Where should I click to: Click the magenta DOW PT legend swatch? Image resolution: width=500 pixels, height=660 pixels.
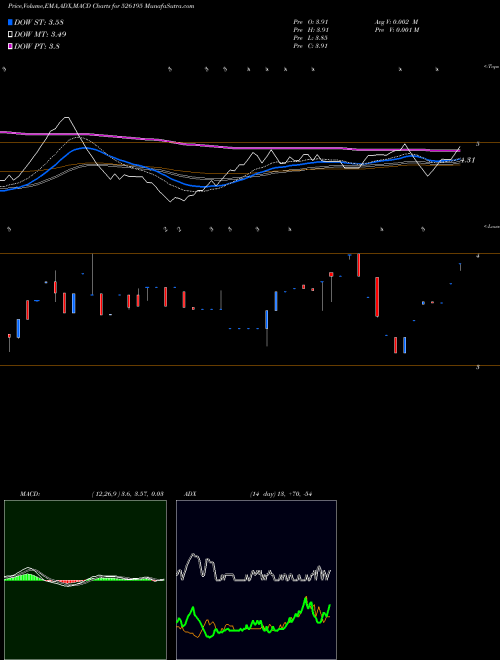[10, 46]
